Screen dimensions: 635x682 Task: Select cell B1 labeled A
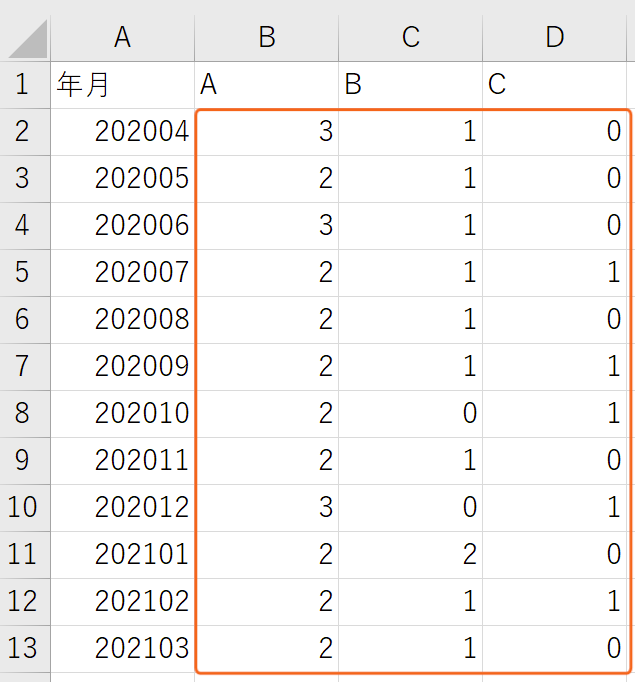[267, 85]
